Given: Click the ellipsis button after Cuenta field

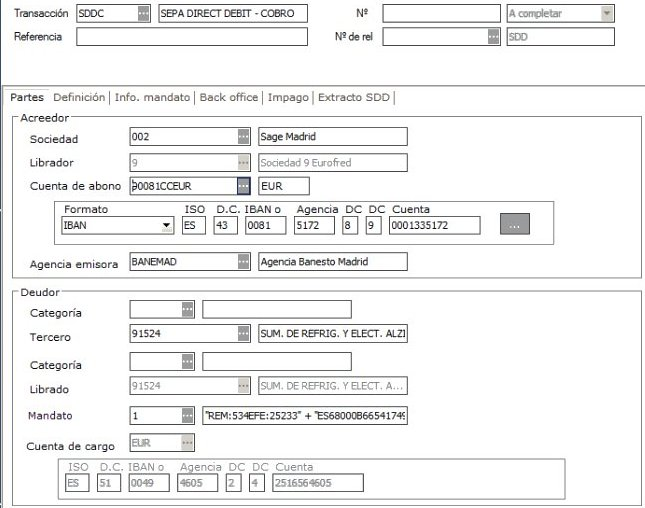Looking at the screenshot, I should point(514,225).
